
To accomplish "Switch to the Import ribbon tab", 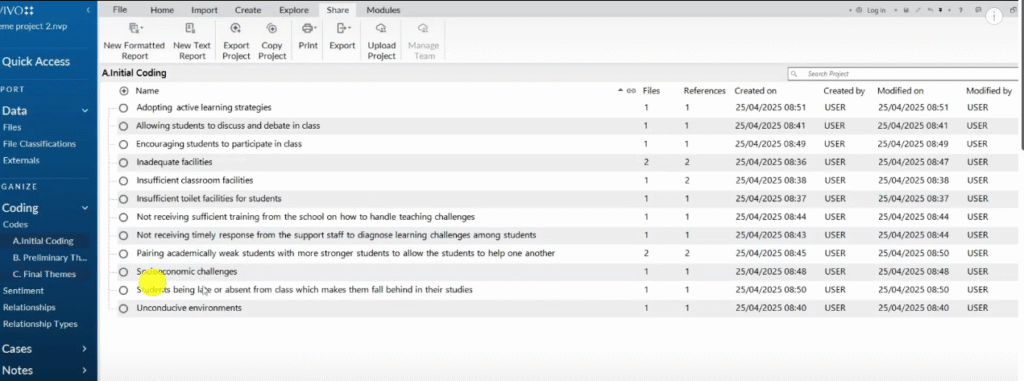I will [204, 10].
